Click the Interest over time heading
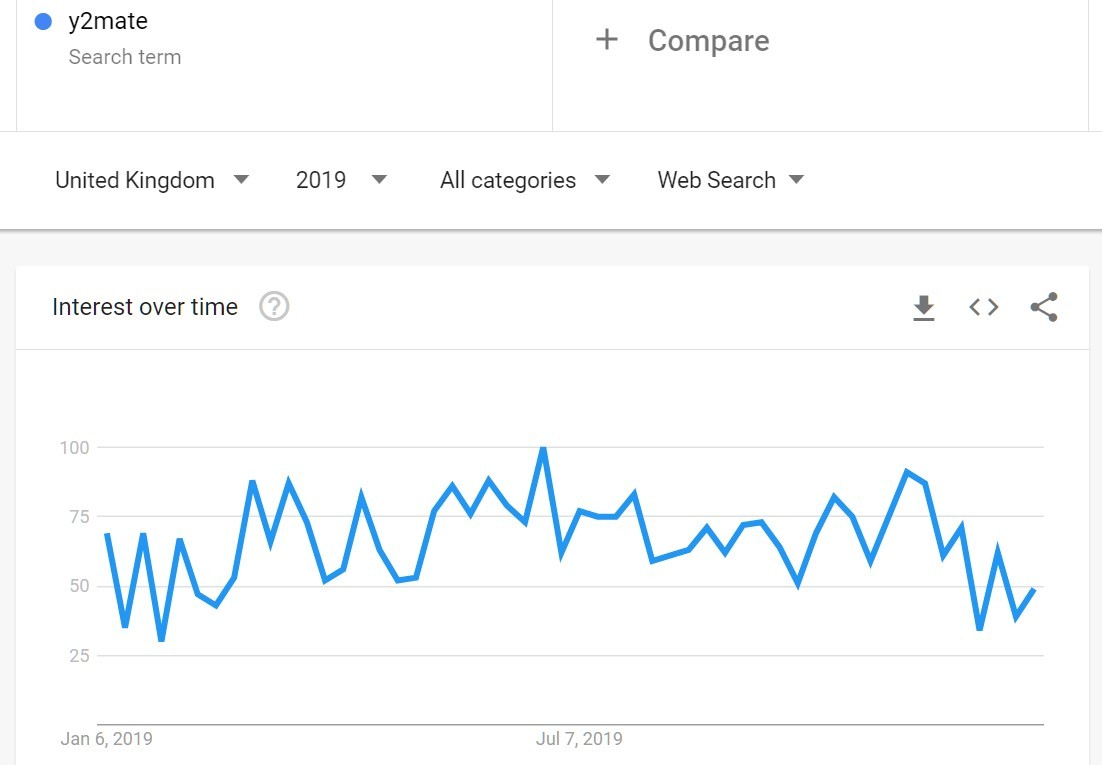The height and width of the screenshot is (765, 1102). coord(145,307)
